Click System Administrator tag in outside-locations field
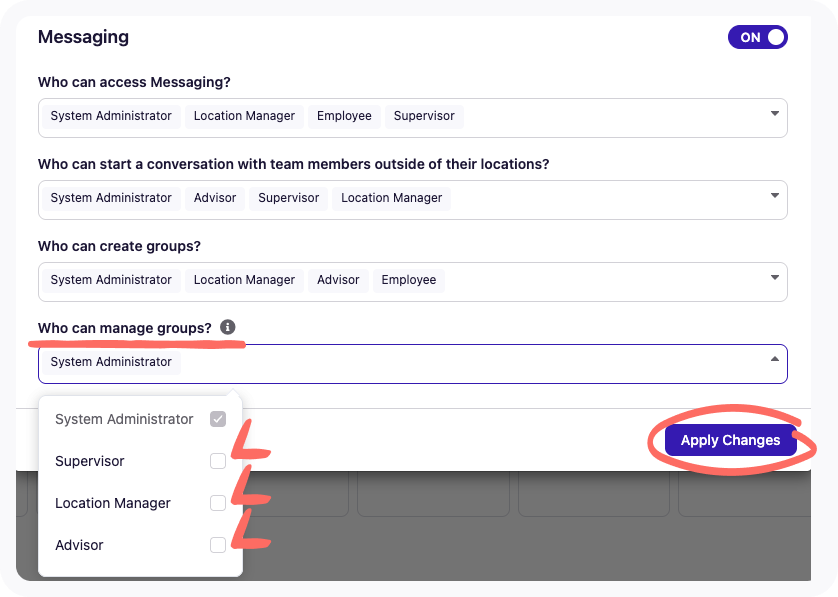This screenshot has width=838, height=597. click(111, 198)
